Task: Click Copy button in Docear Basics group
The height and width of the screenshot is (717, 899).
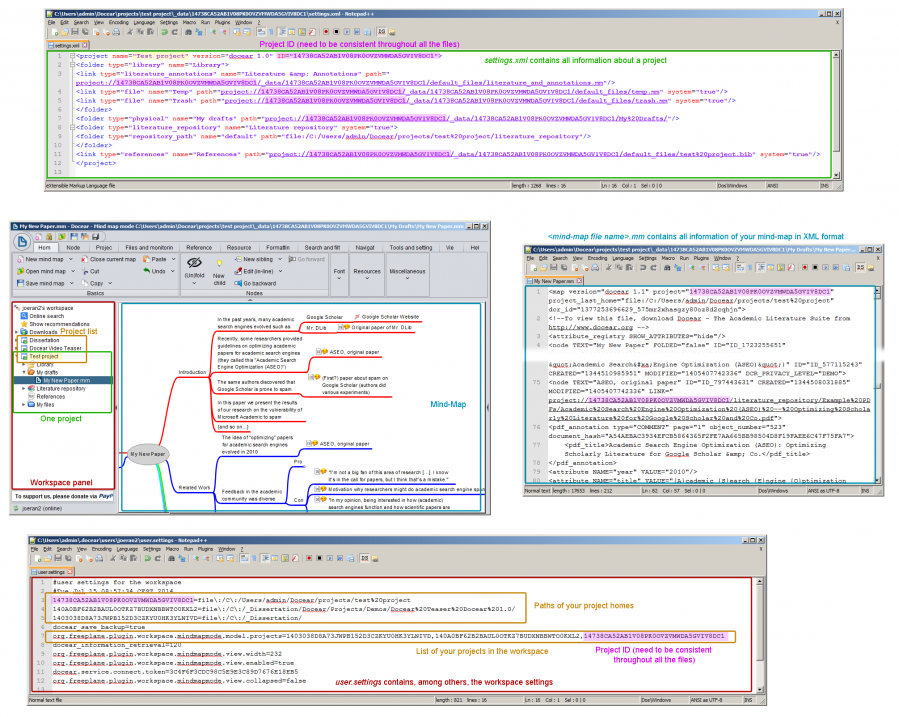Action: (x=92, y=283)
